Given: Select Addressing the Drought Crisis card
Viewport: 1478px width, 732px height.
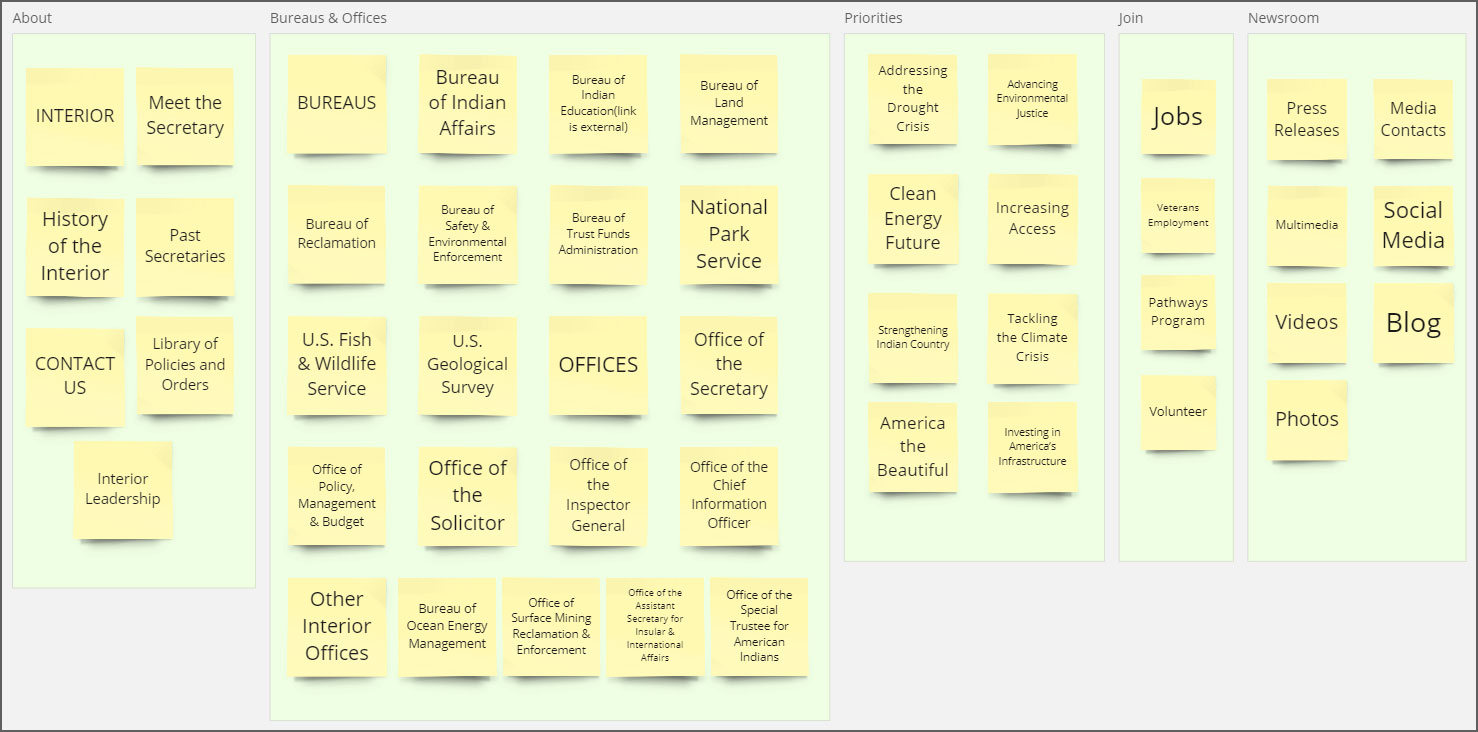Looking at the screenshot, I should point(913,99).
